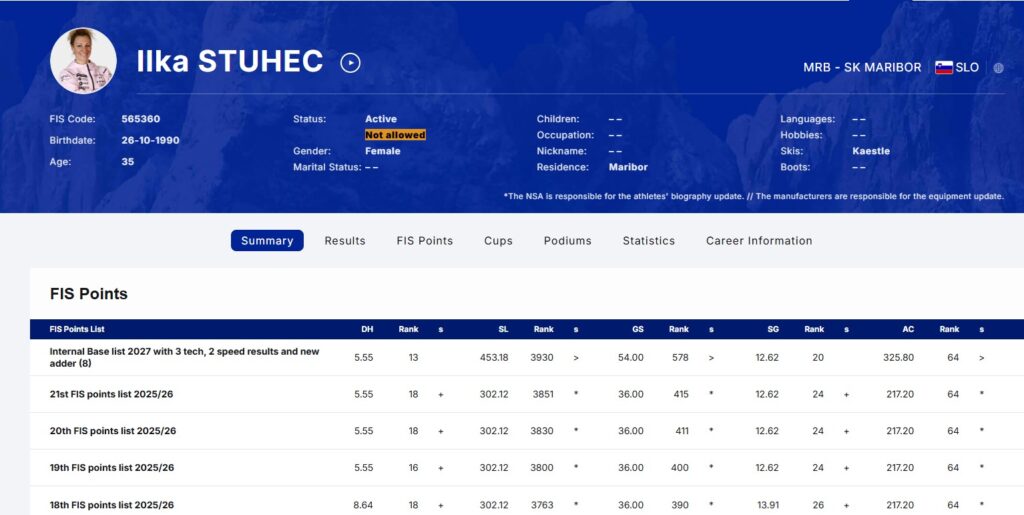Click Ilka Stuhec's profile photo
This screenshot has width=1024, height=515.
83,61
